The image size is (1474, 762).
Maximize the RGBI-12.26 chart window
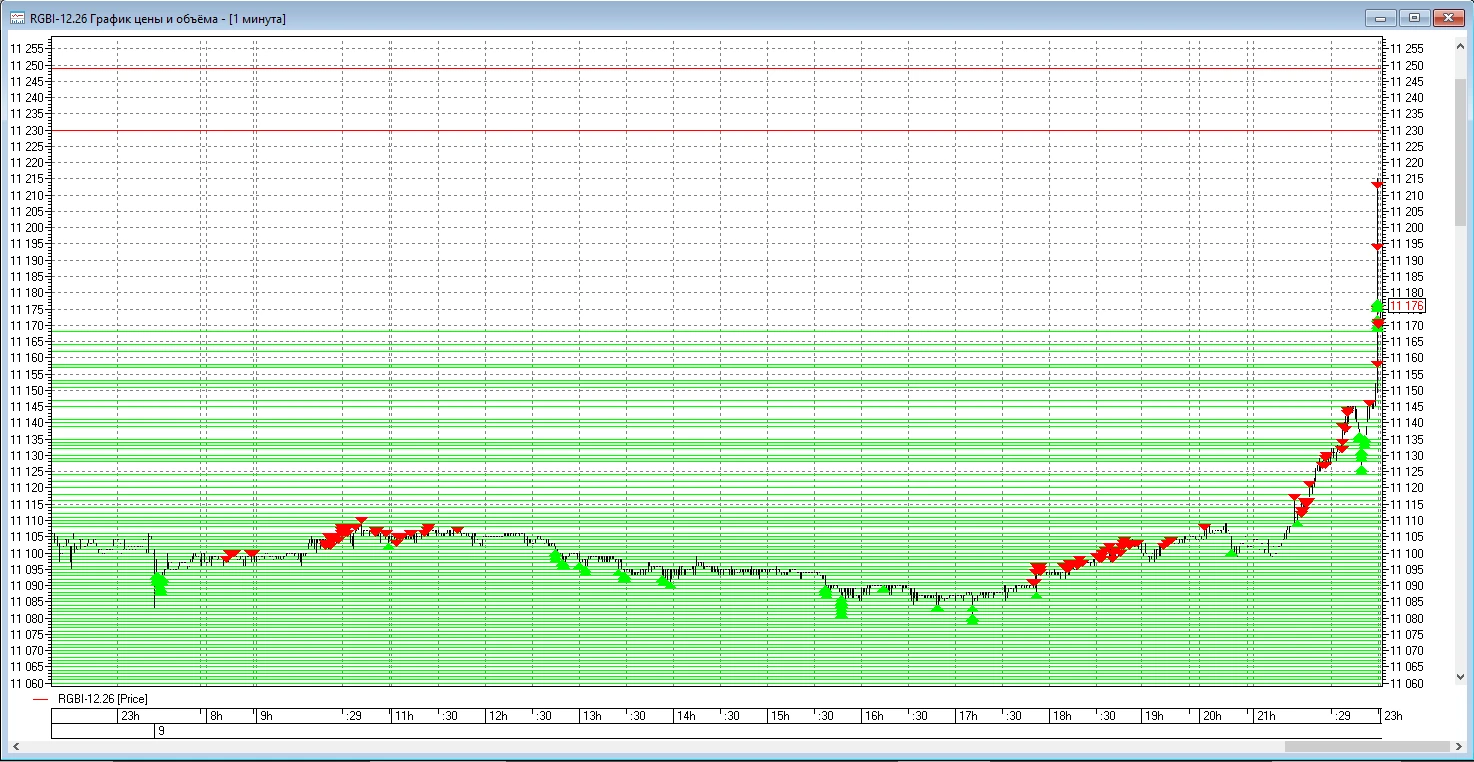click(x=1414, y=18)
